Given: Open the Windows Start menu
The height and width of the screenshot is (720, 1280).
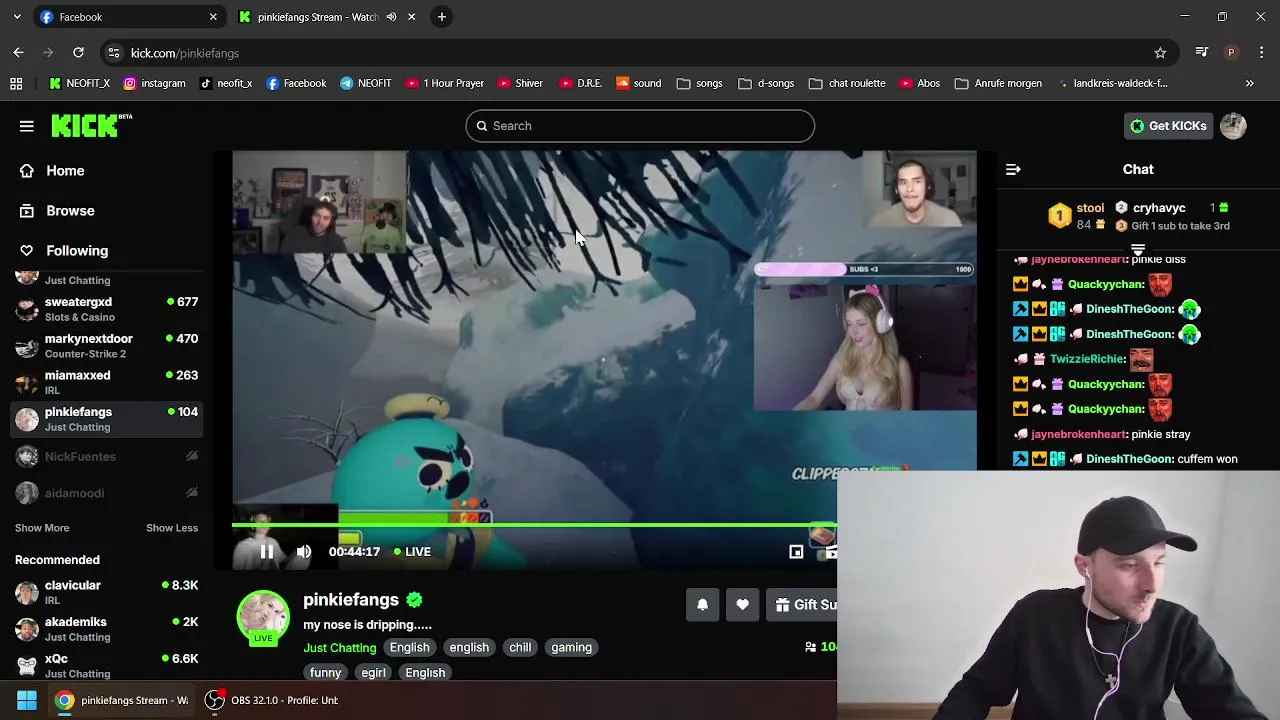Looking at the screenshot, I should coord(27,700).
